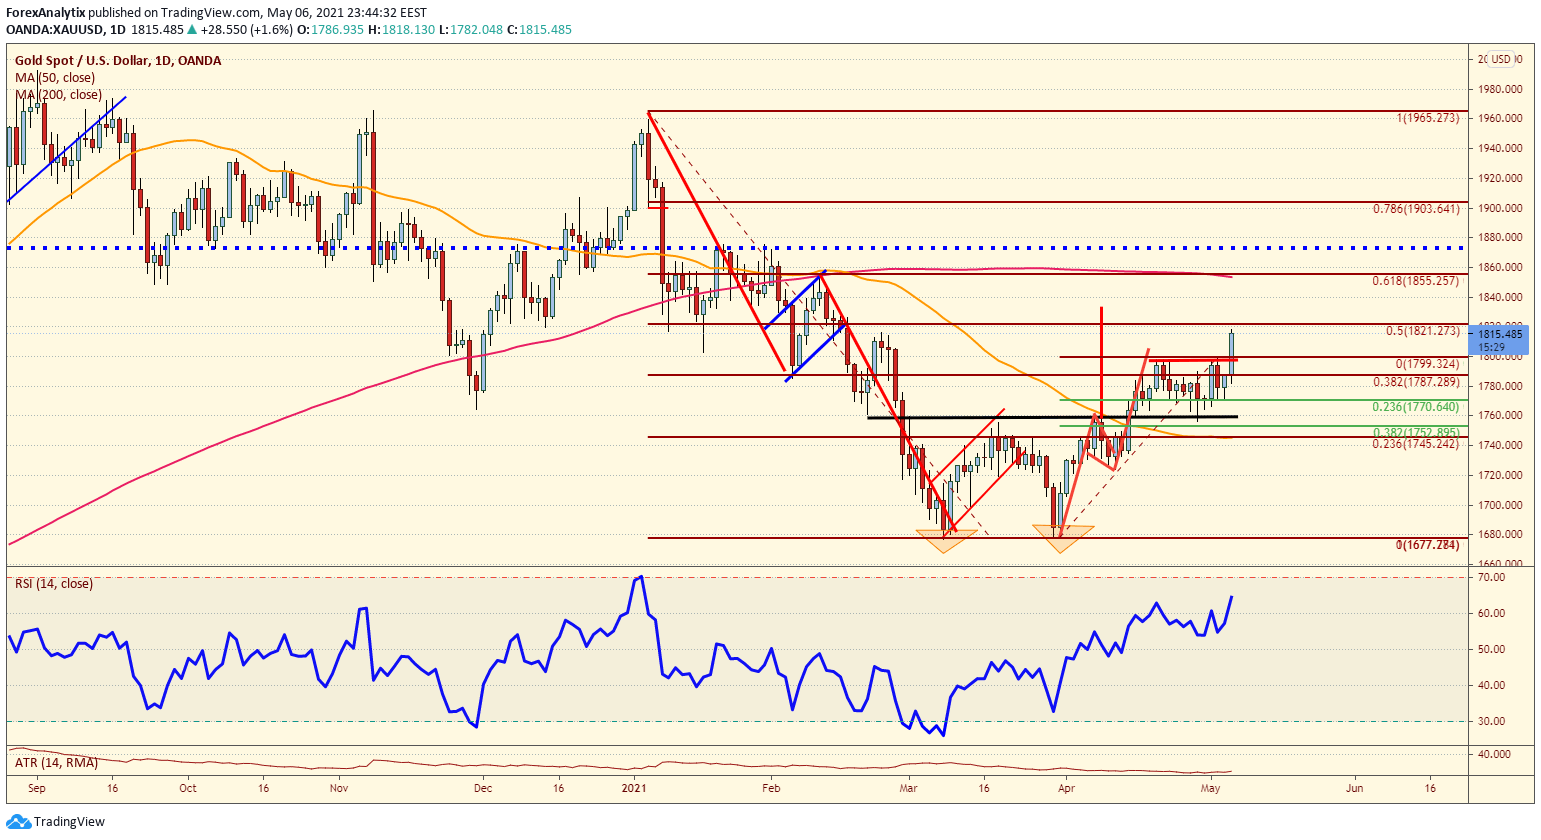This screenshot has height=840, width=1541.
Task: Click the Sep label on time axis
Action: [37, 788]
